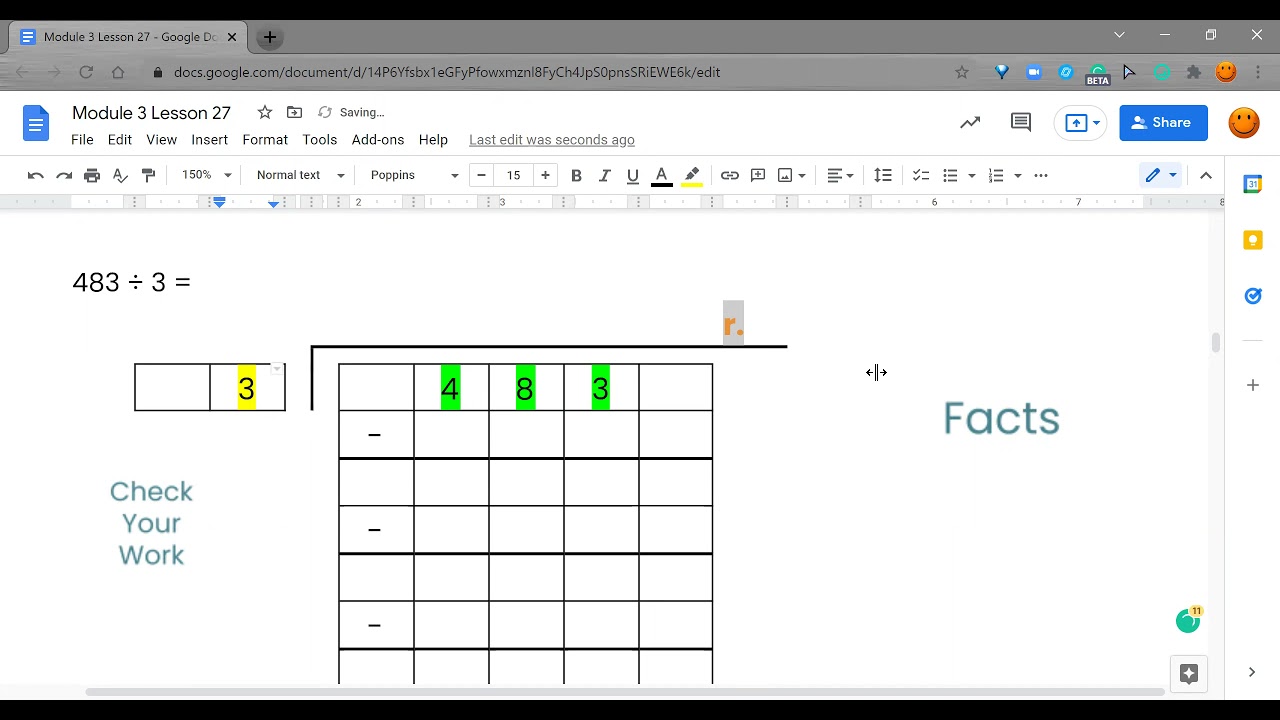The image size is (1280, 720).
Task: Open a new Chrome tab
Action: 269,37
